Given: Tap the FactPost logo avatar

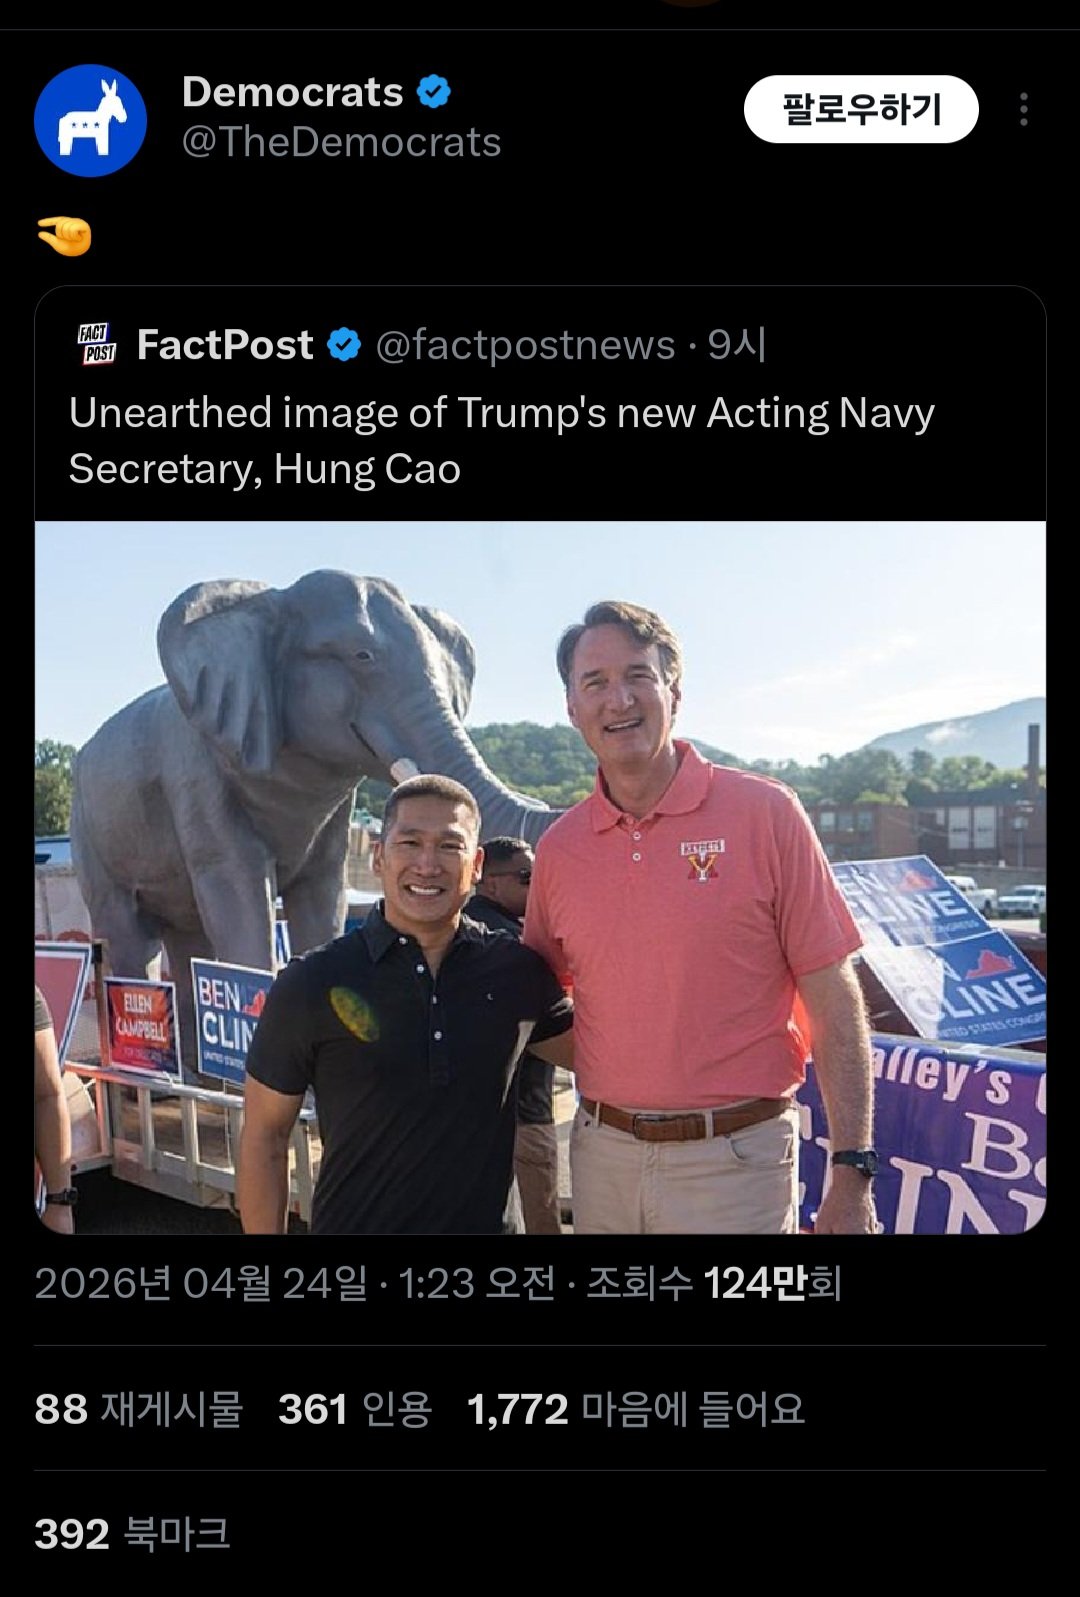Looking at the screenshot, I should 97,344.
